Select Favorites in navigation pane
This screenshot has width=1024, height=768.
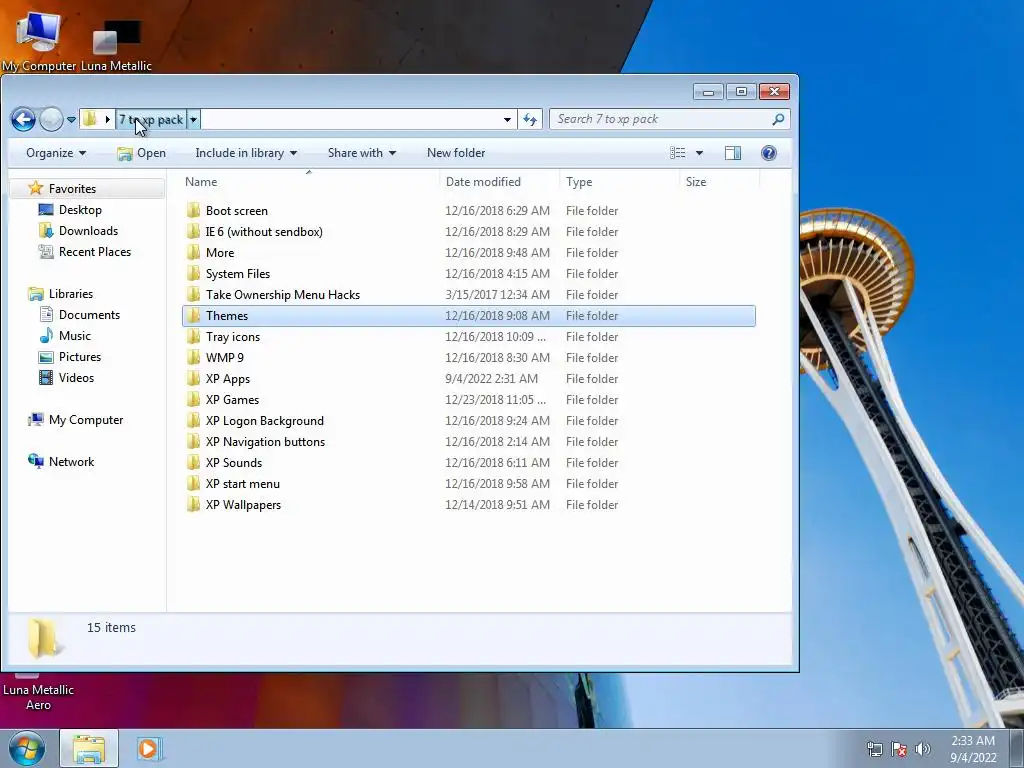coord(72,189)
